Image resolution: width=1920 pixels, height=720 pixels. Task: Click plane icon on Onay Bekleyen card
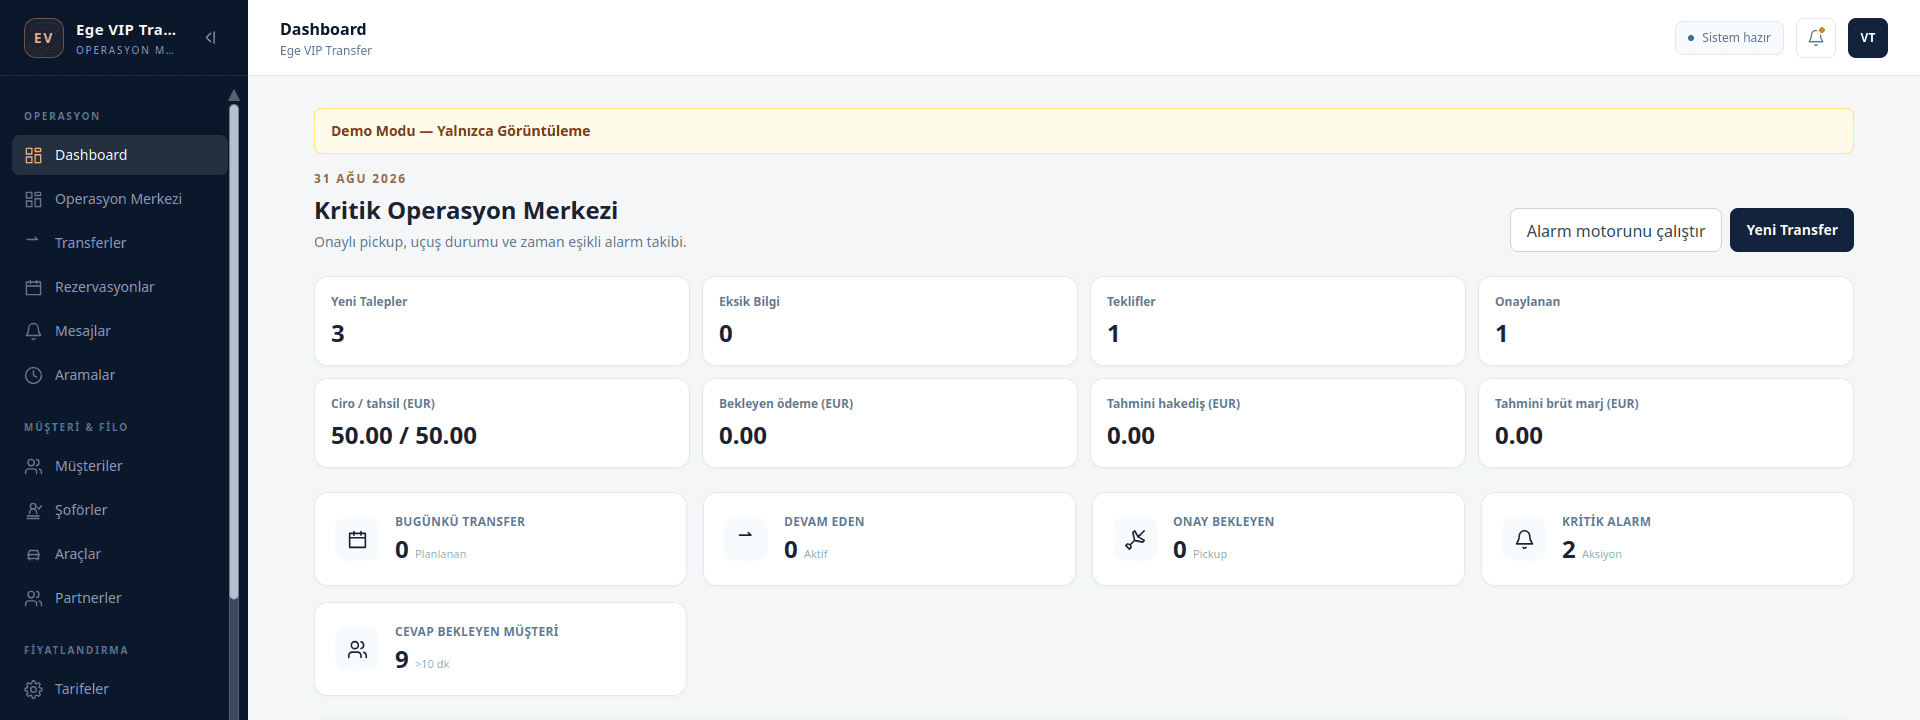1135,539
